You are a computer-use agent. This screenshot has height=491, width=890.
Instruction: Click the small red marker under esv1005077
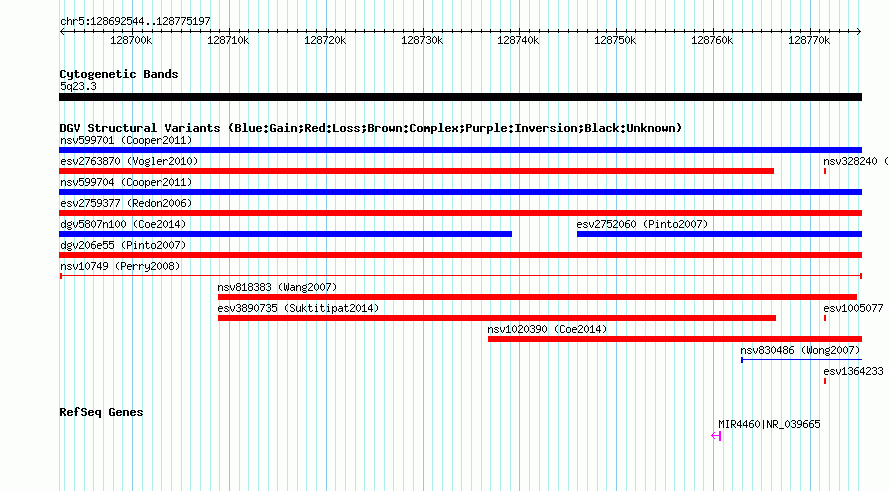click(x=825, y=318)
